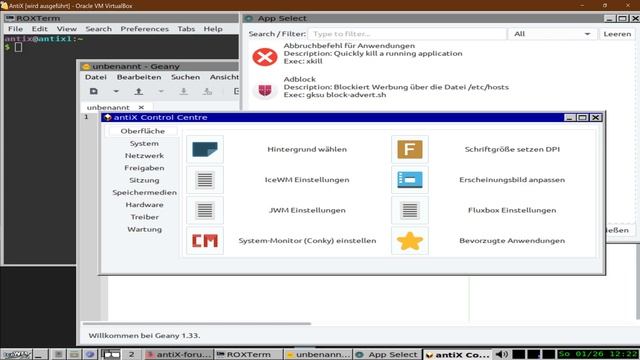Open the icon beside Fluxbox Einstellungen
640x360 pixels.
pyautogui.click(x=410, y=210)
